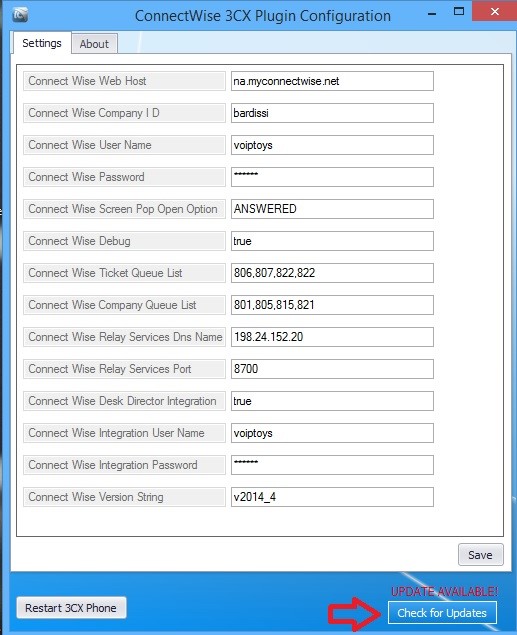Click the 'Connect Wise Company I D' label
This screenshot has height=635, width=517.
[x=124, y=113]
